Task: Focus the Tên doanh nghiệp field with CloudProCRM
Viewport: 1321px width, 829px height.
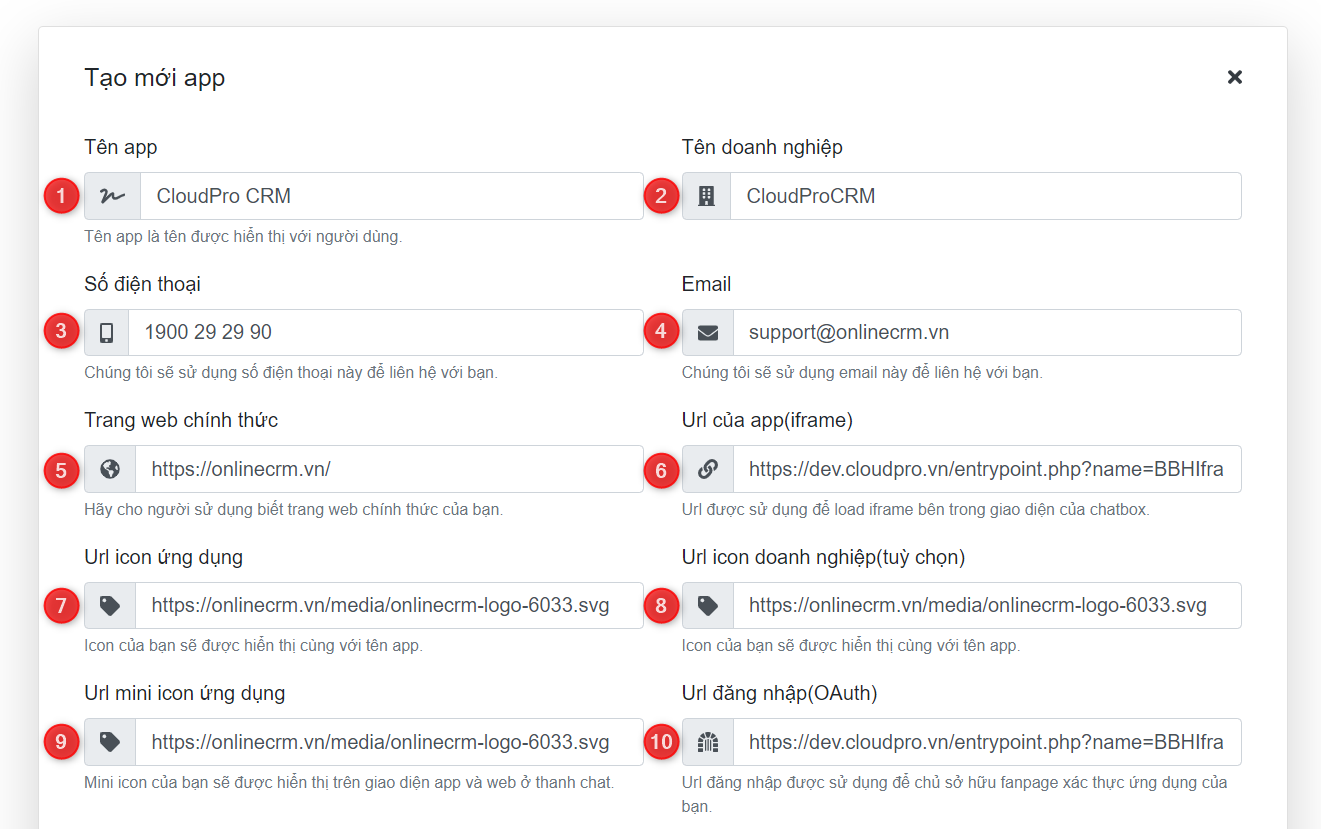Action: (x=986, y=196)
